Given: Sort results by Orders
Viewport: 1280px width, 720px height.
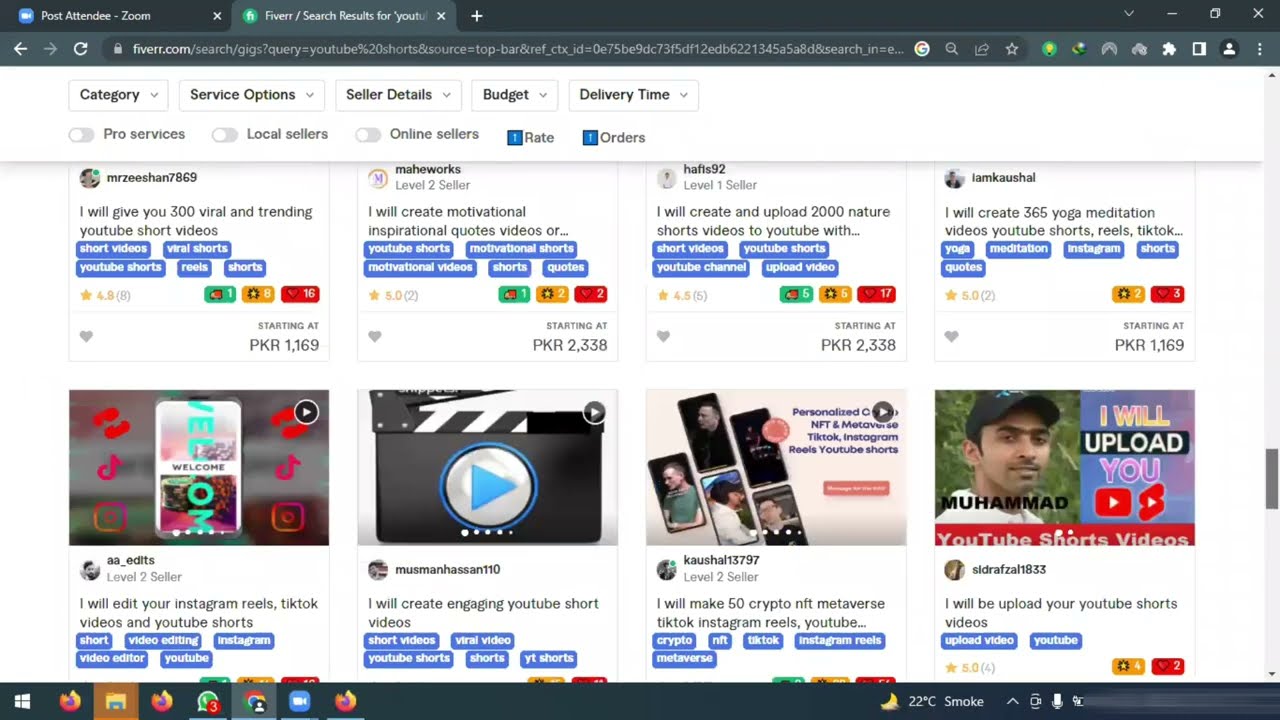Looking at the screenshot, I should coord(613,137).
